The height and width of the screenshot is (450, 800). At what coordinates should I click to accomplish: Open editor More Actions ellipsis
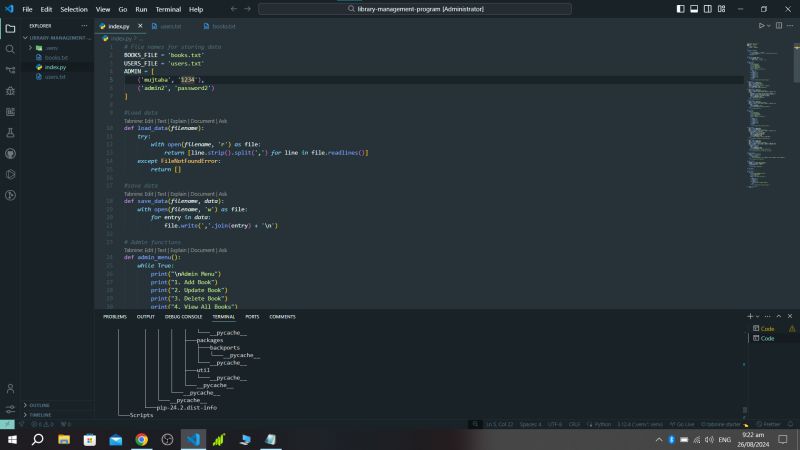(790, 26)
